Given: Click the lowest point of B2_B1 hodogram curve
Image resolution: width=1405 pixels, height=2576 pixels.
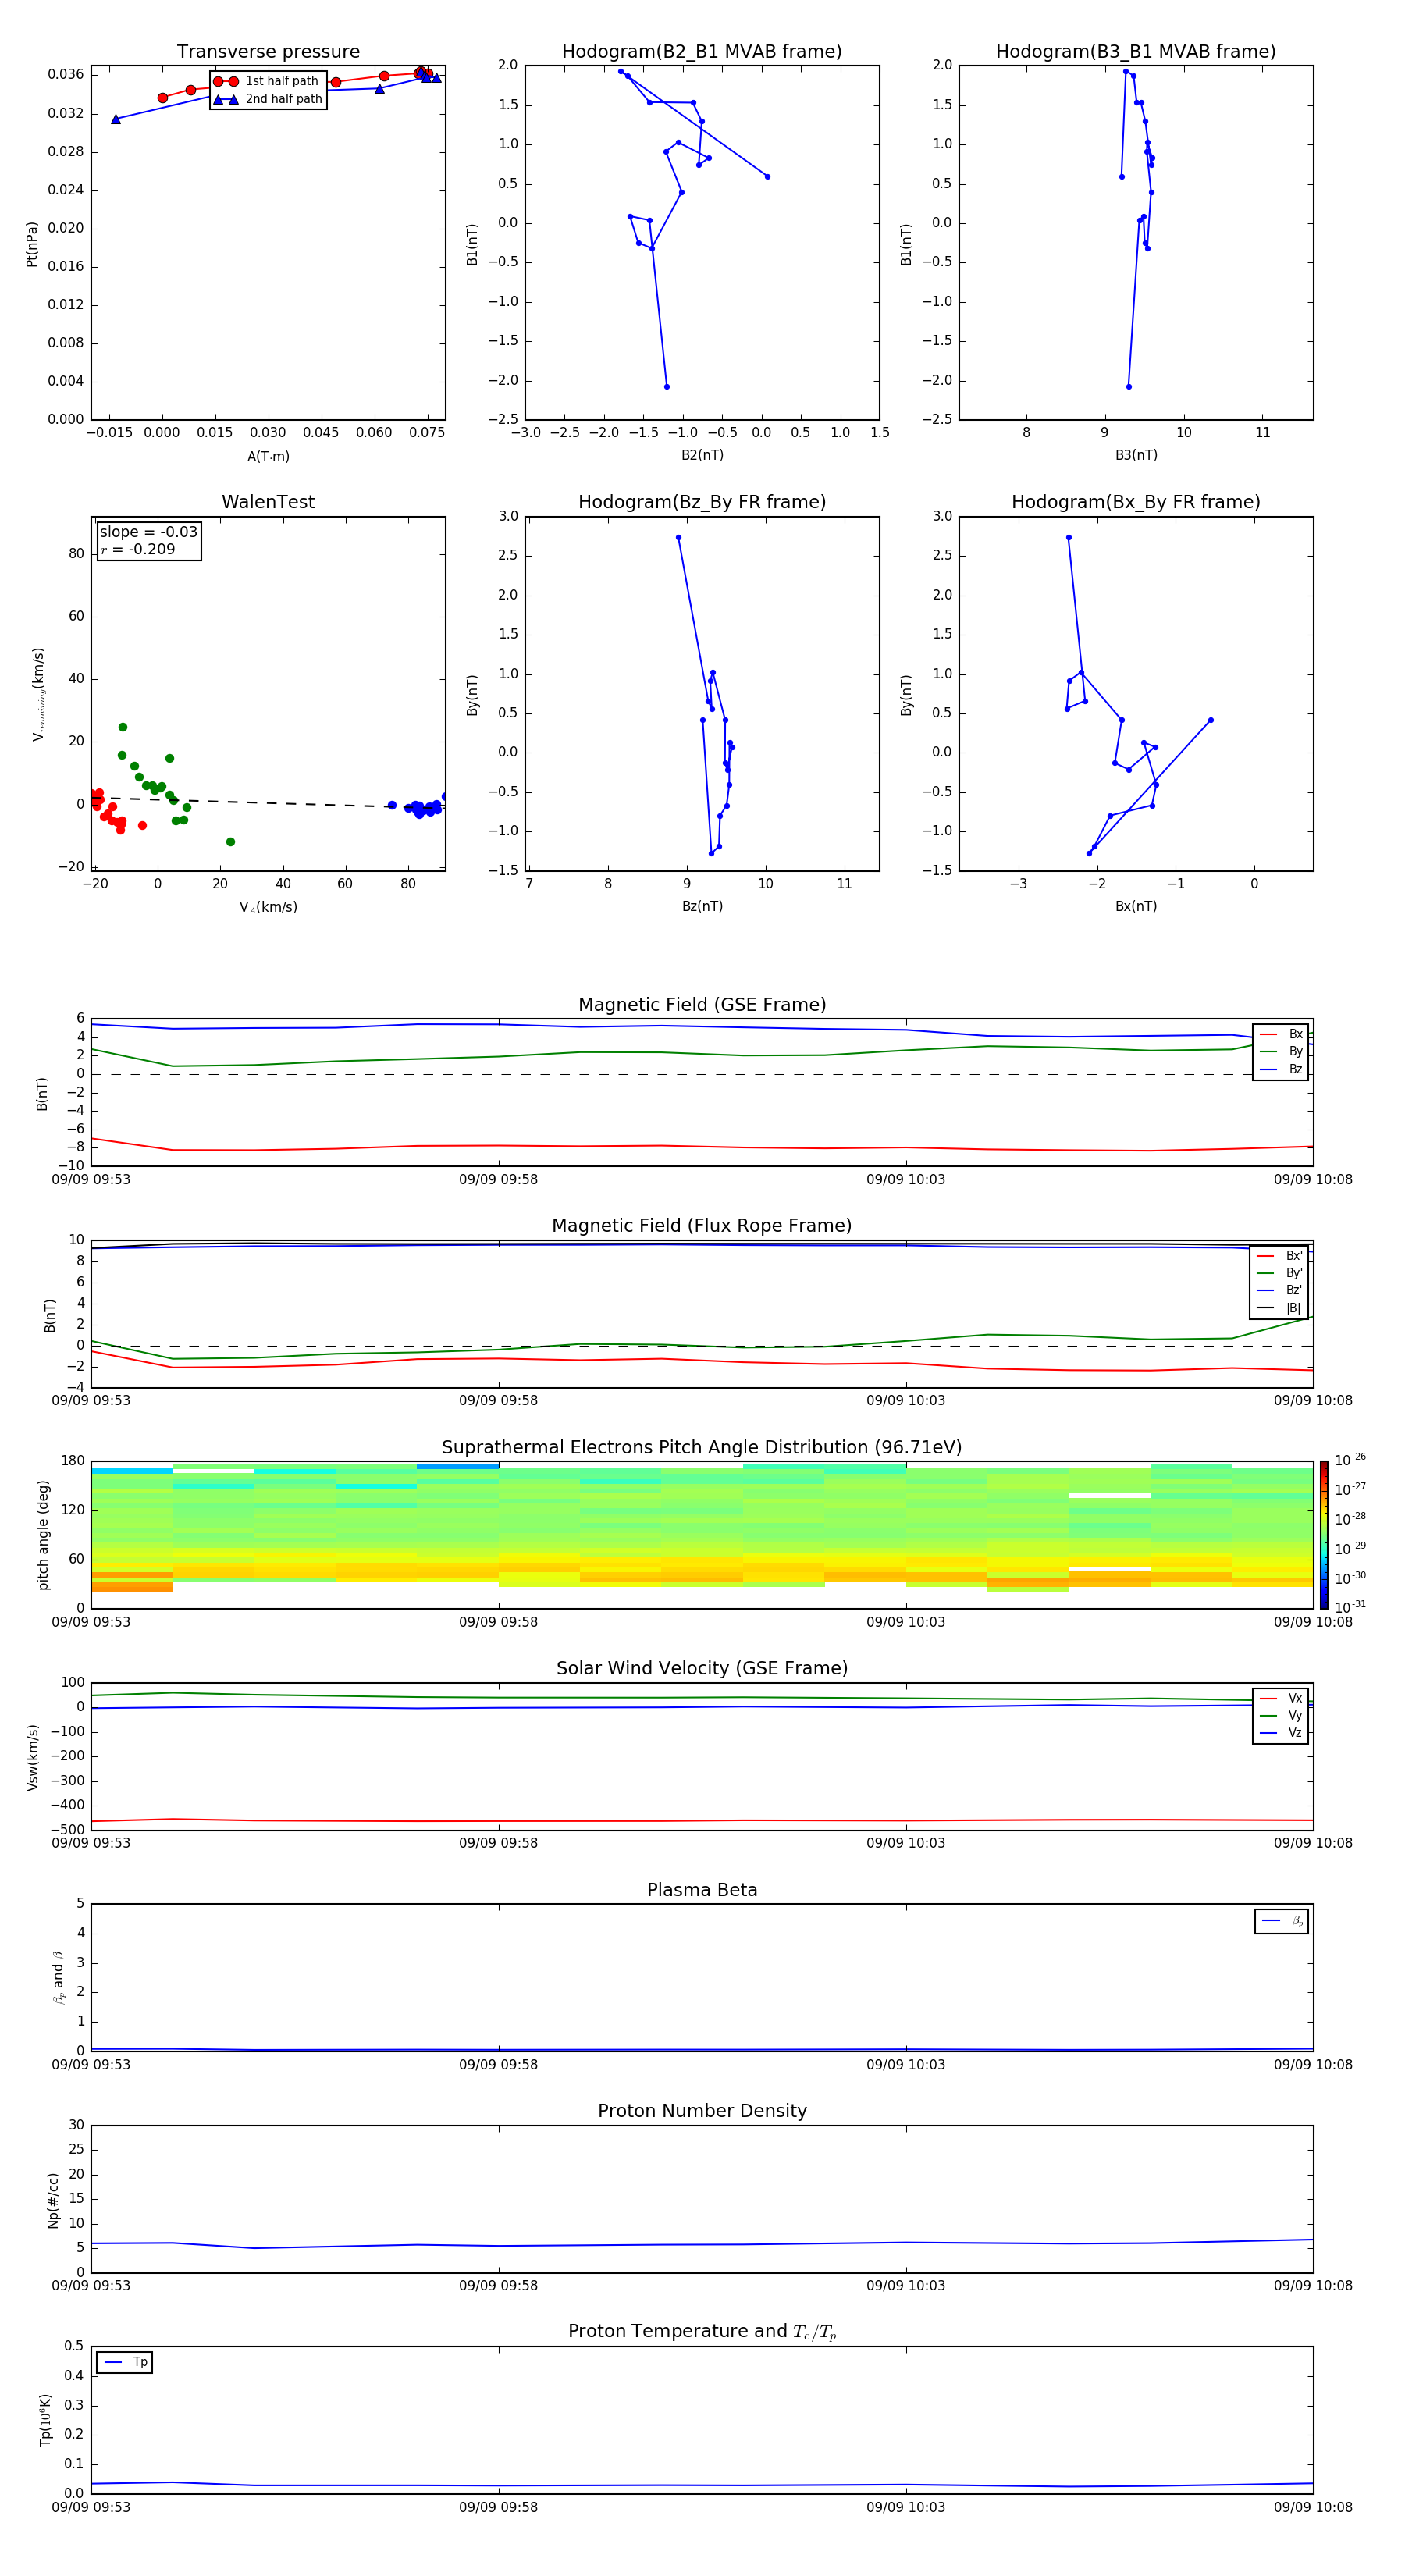Looking at the screenshot, I should point(667,387).
